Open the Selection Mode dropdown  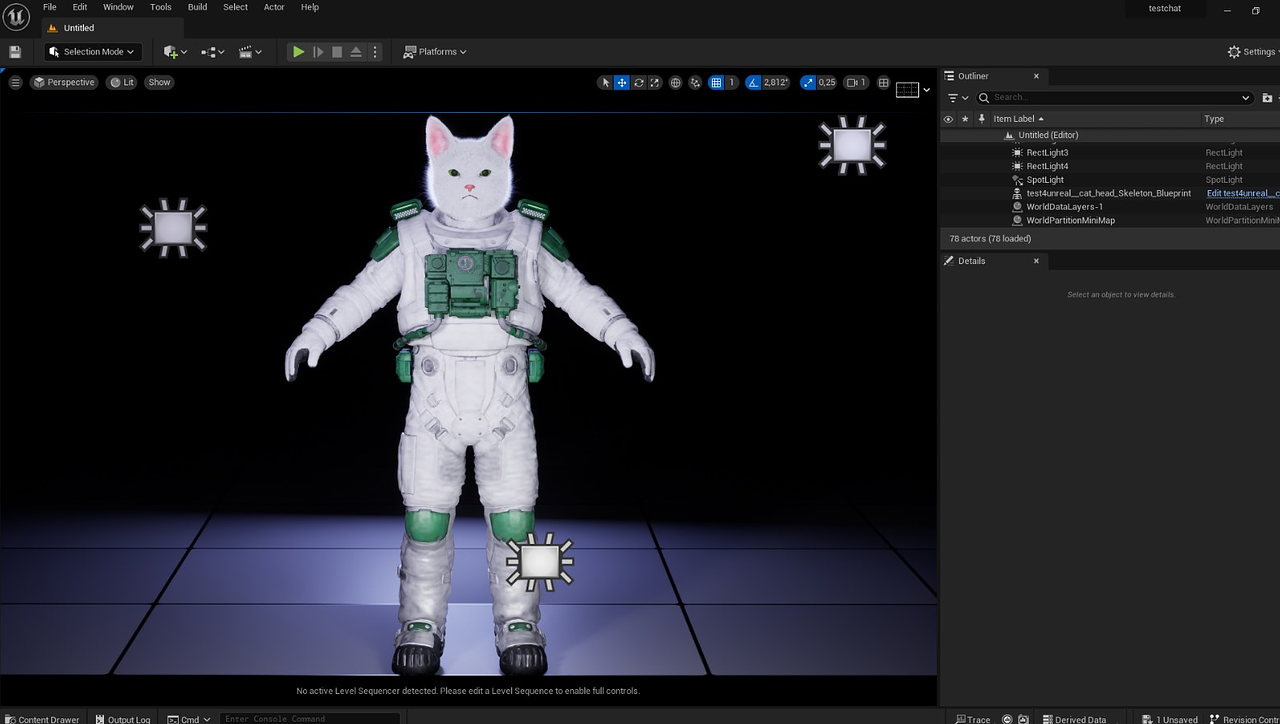coord(92,52)
